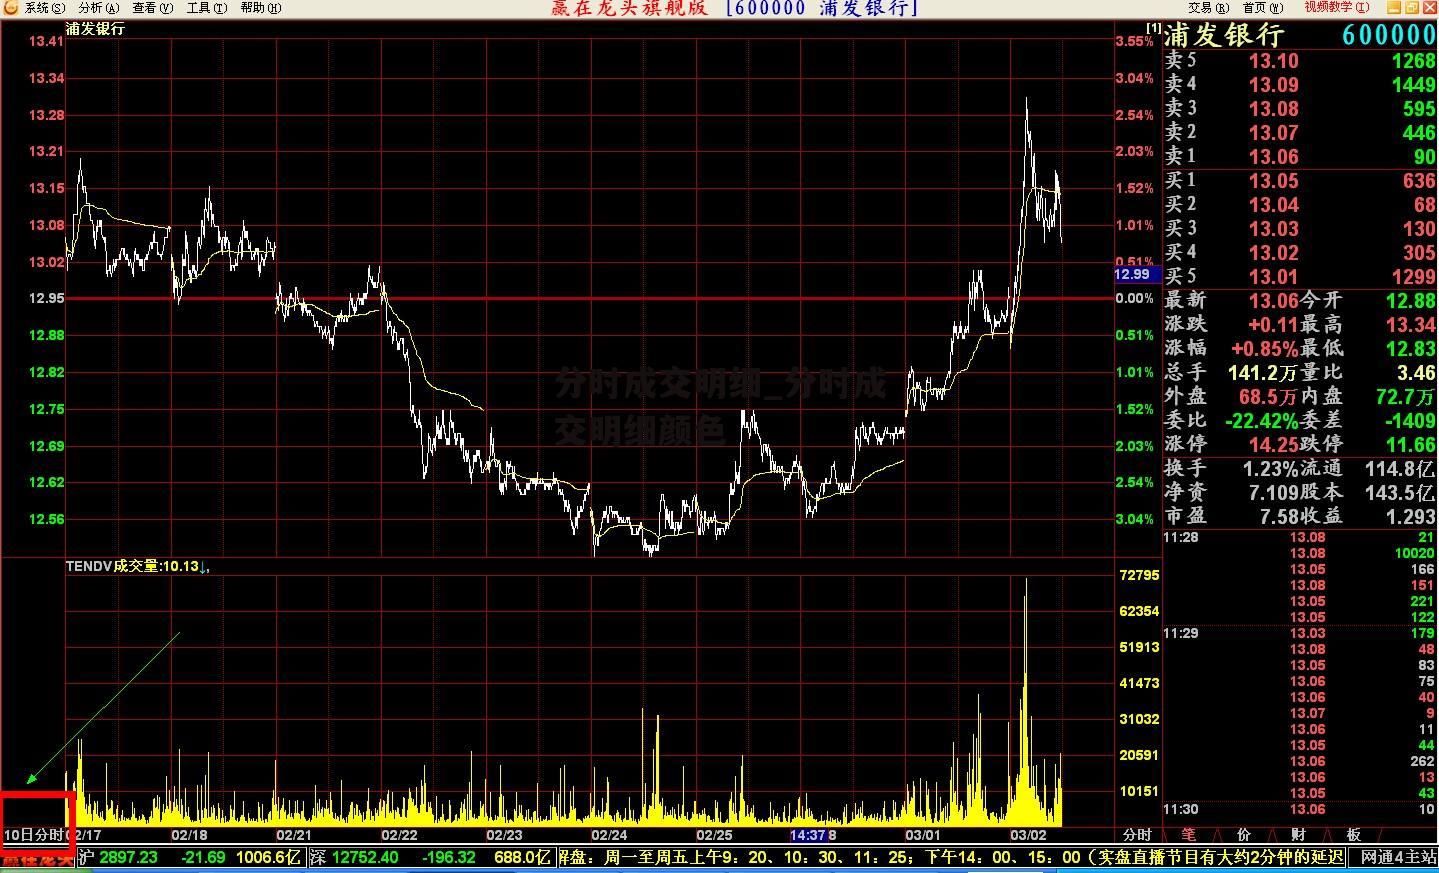Click the top-left price axis label 13.41
The width and height of the screenshot is (1439, 873).
point(46,41)
